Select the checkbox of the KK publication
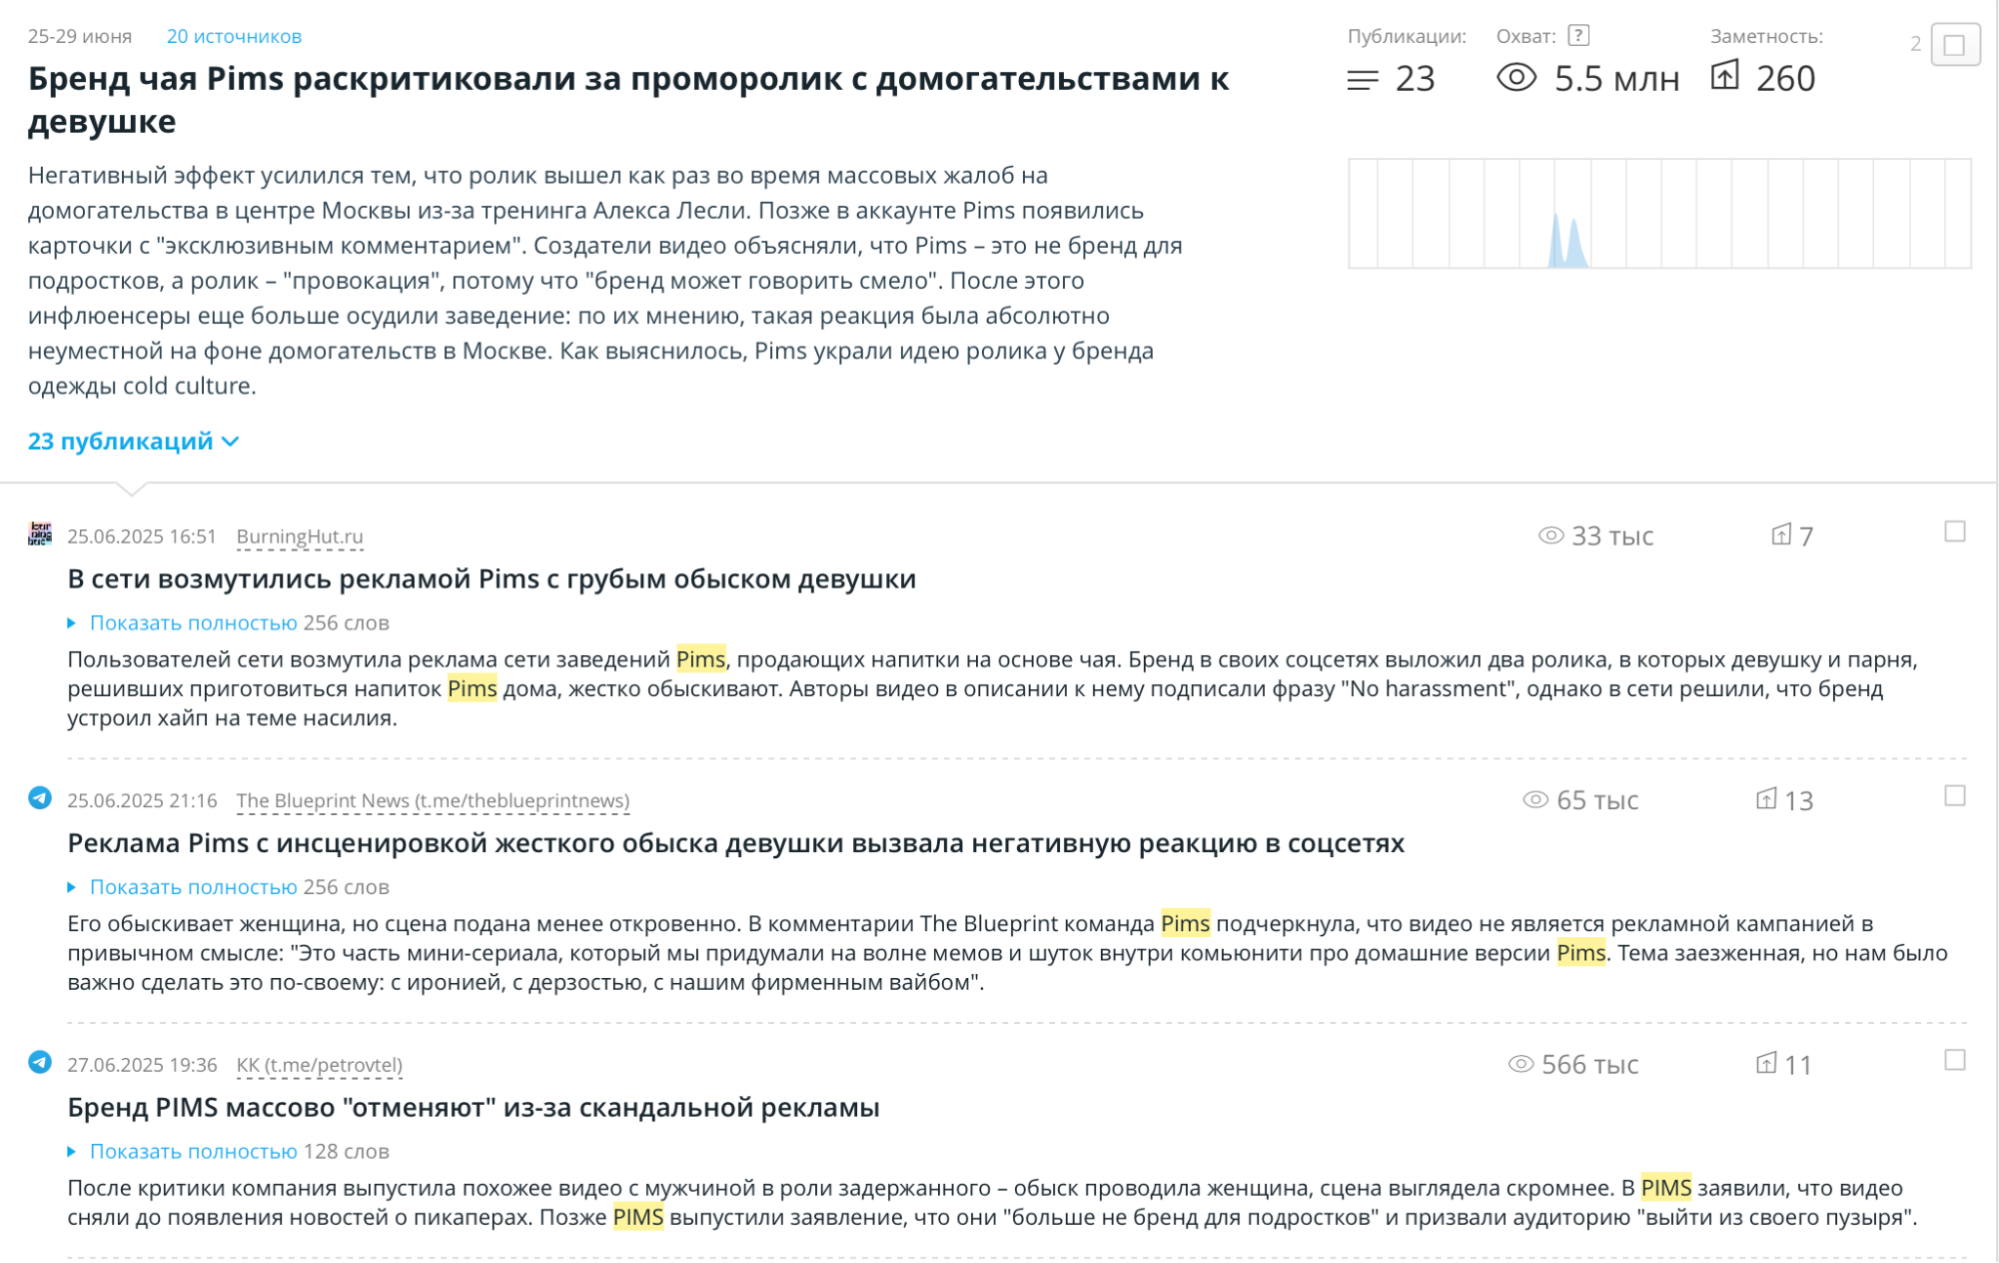Image resolution: width=1999 pixels, height=1263 pixels. pos(1955,1061)
